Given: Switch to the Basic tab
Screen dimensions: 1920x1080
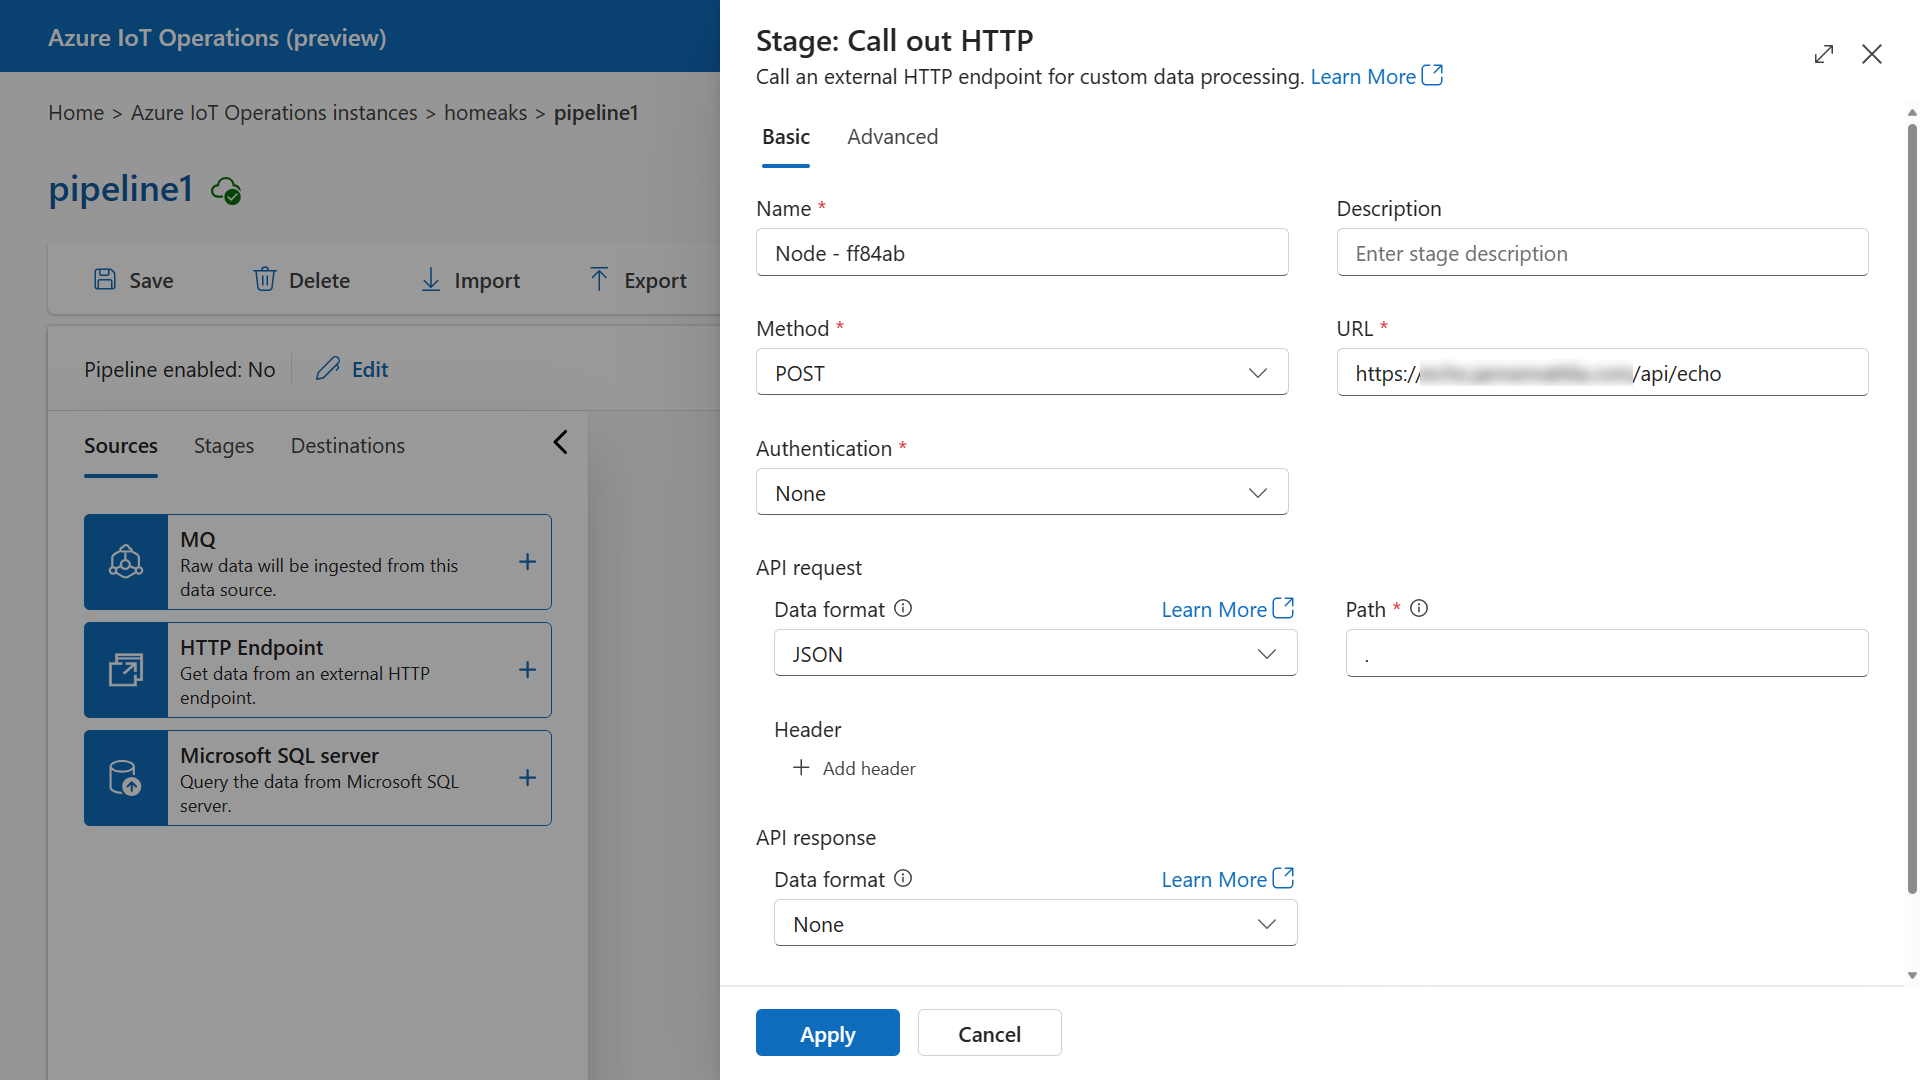Looking at the screenshot, I should 786,137.
